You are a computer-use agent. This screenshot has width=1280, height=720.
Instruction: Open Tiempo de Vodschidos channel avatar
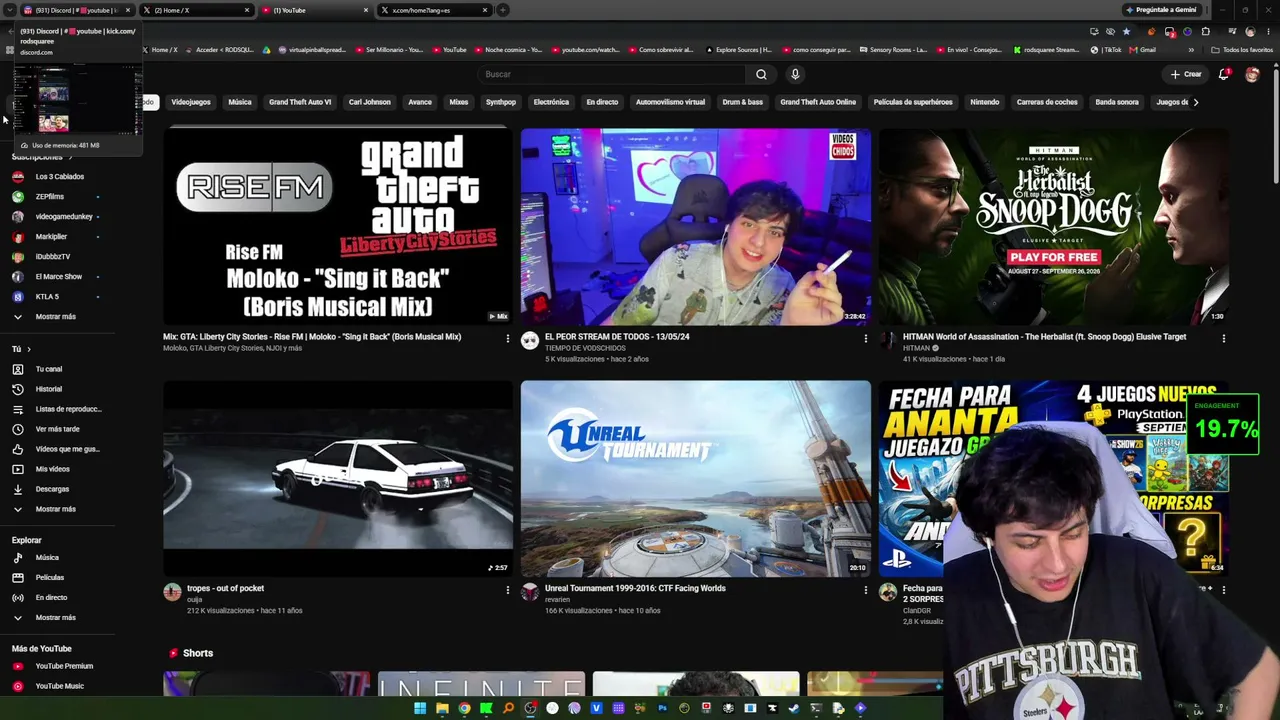(530, 341)
